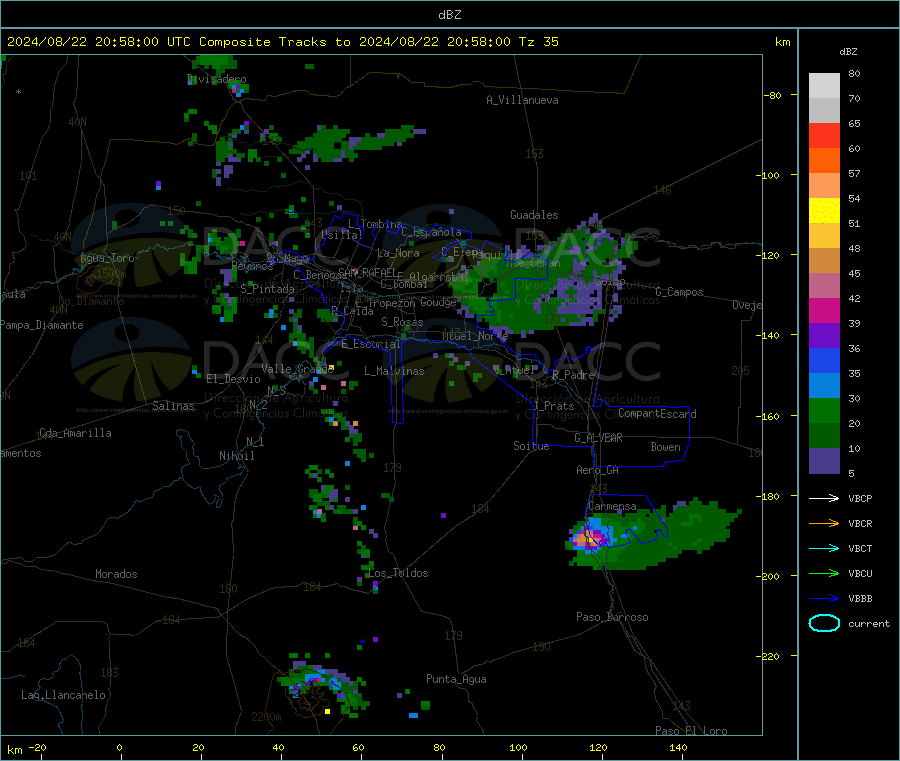Click the 'Punta_Agua' map label
The height and width of the screenshot is (761, 900).
coord(456,679)
